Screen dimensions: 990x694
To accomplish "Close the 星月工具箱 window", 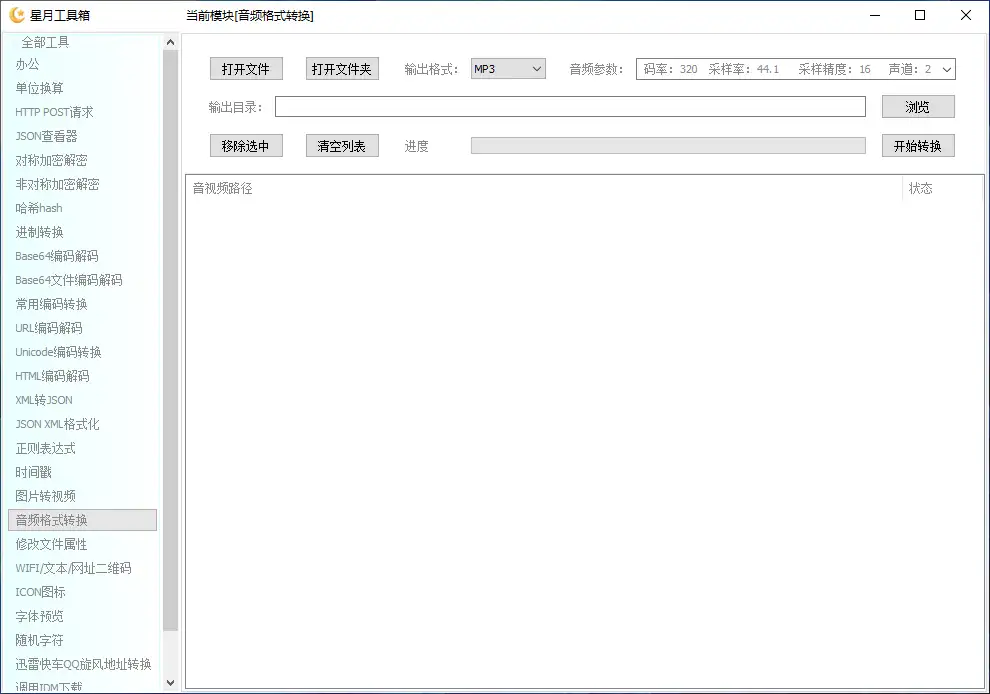I will [x=965, y=15].
